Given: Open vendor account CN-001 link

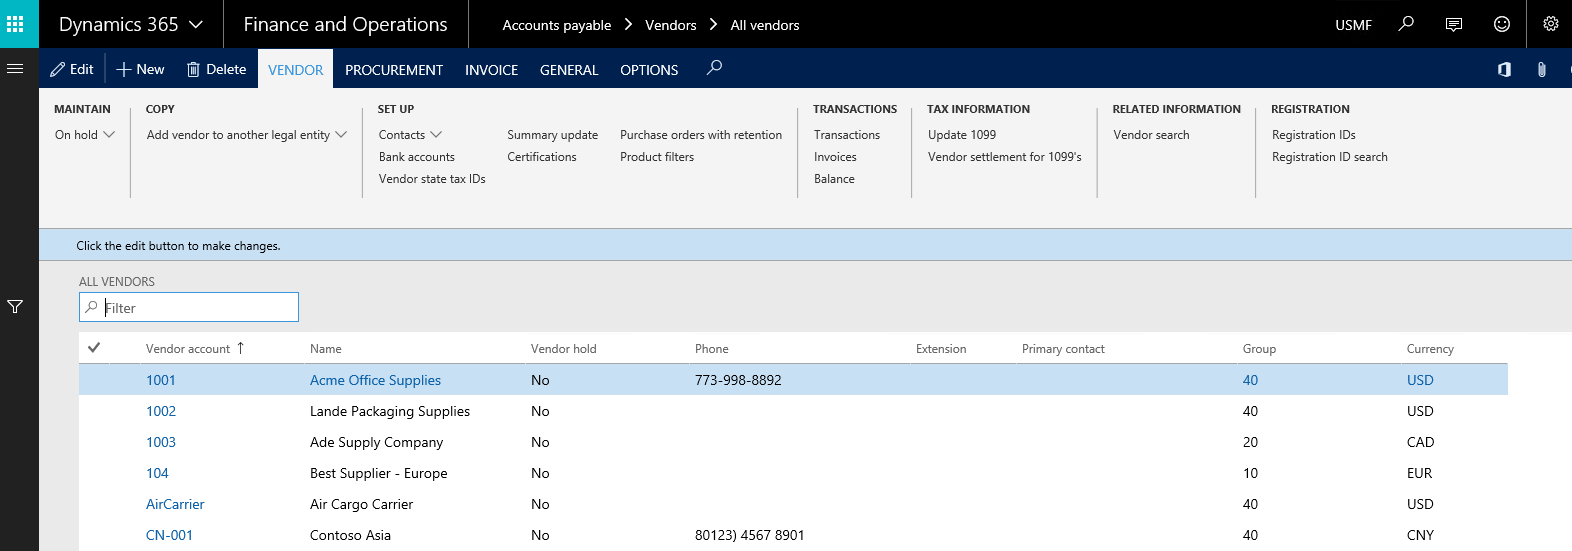Looking at the screenshot, I should click(x=169, y=535).
